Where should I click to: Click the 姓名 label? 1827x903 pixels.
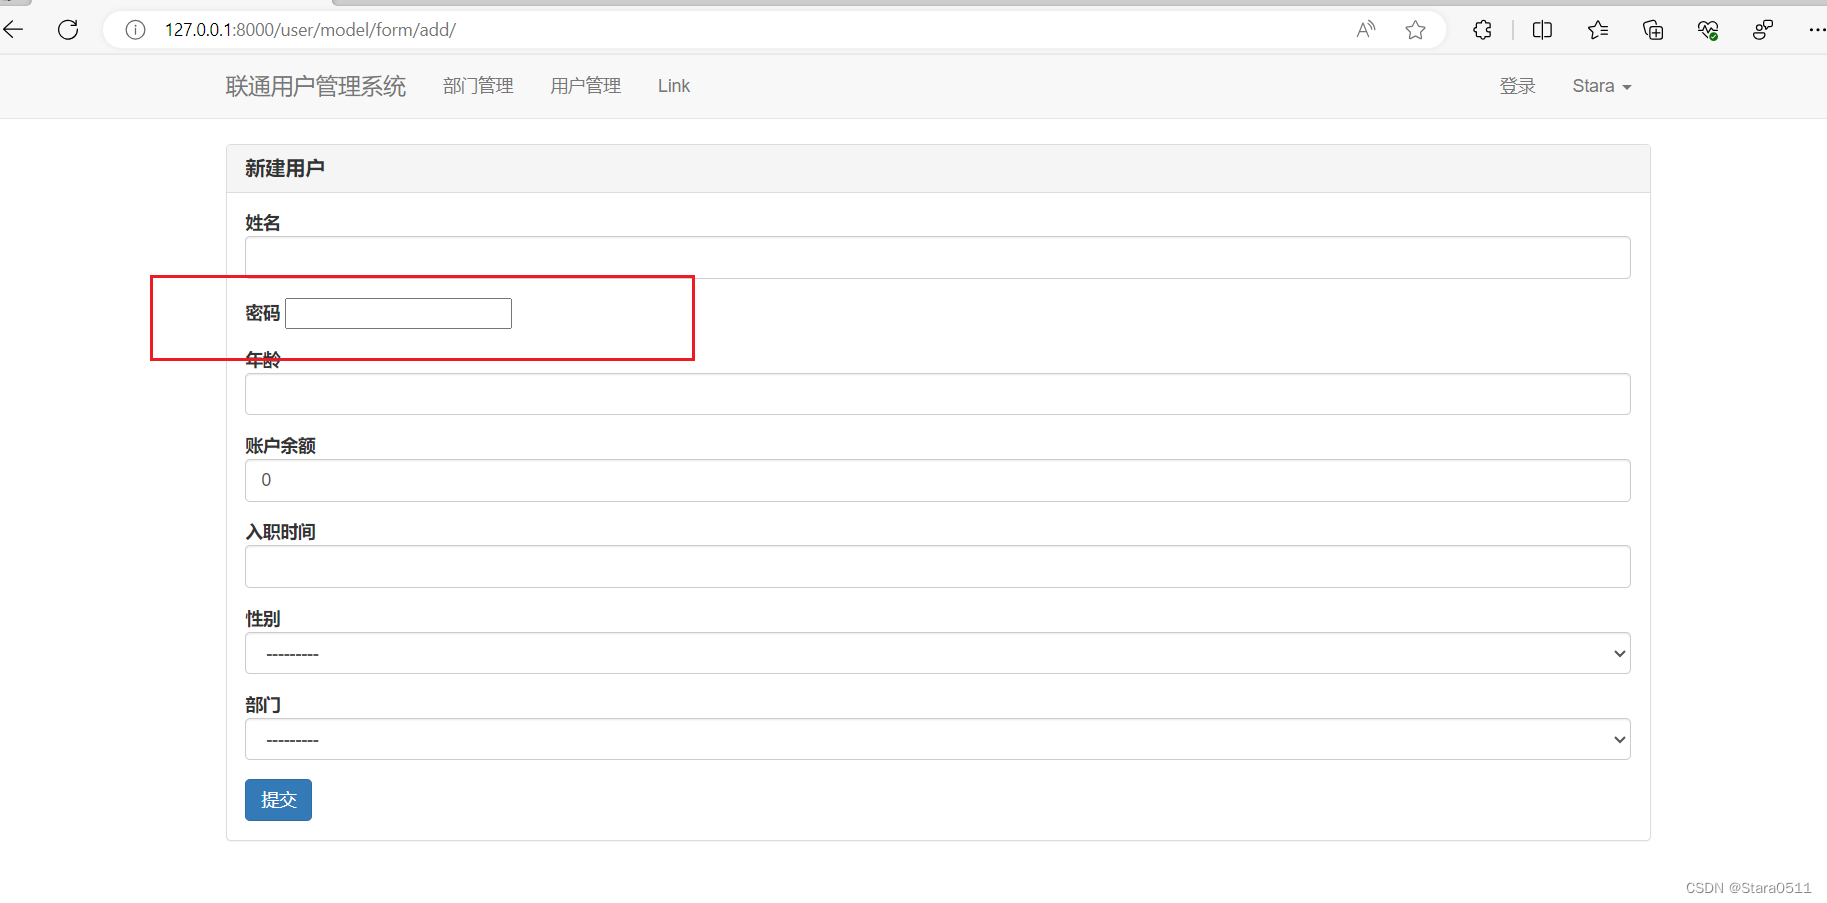pos(263,223)
